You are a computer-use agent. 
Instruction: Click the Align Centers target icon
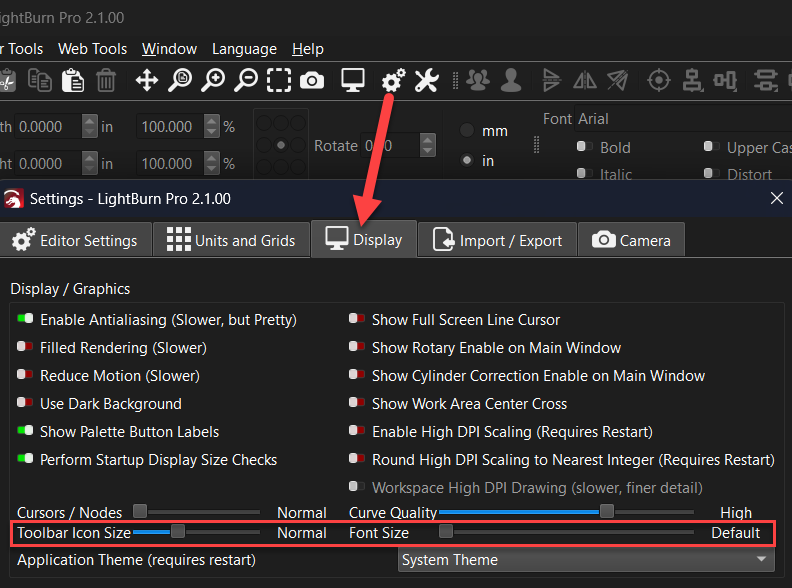[x=659, y=80]
